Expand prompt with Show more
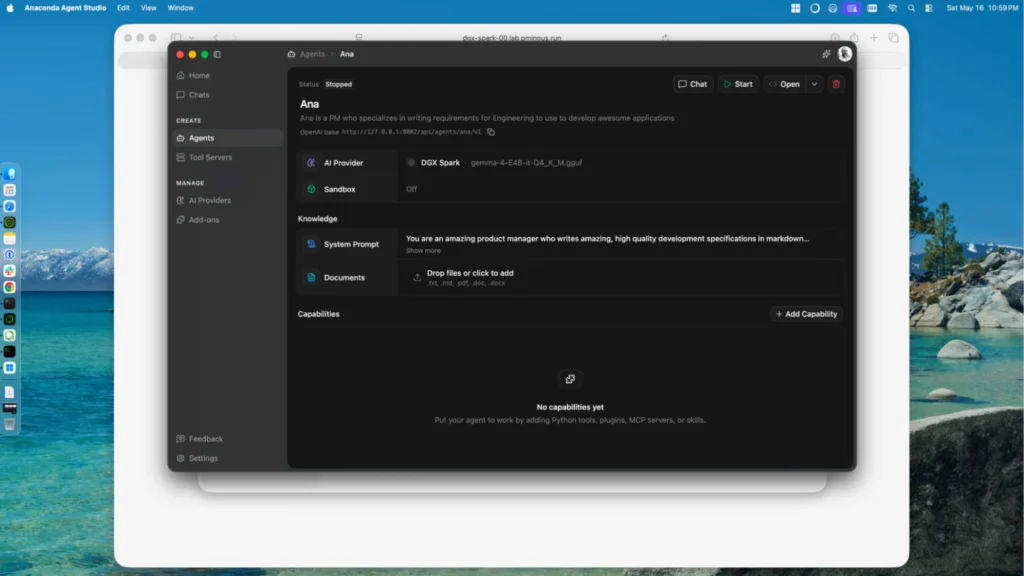Screen dimensions: 1024x576 [423, 251]
